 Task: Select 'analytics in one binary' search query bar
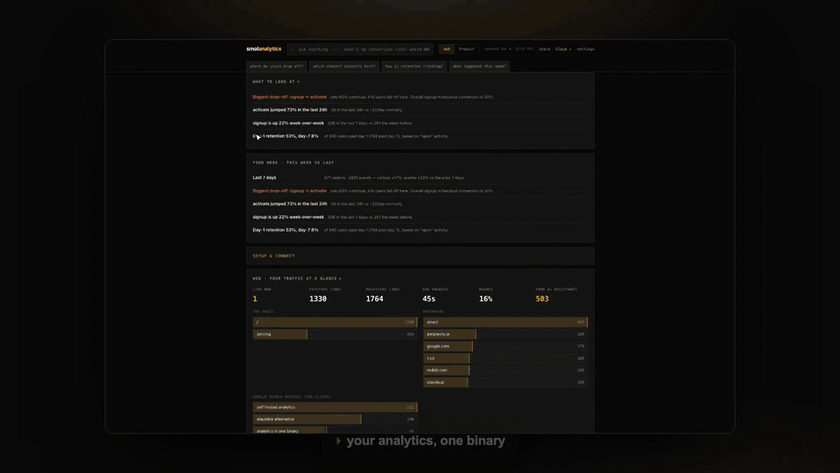(x=335, y=430)
